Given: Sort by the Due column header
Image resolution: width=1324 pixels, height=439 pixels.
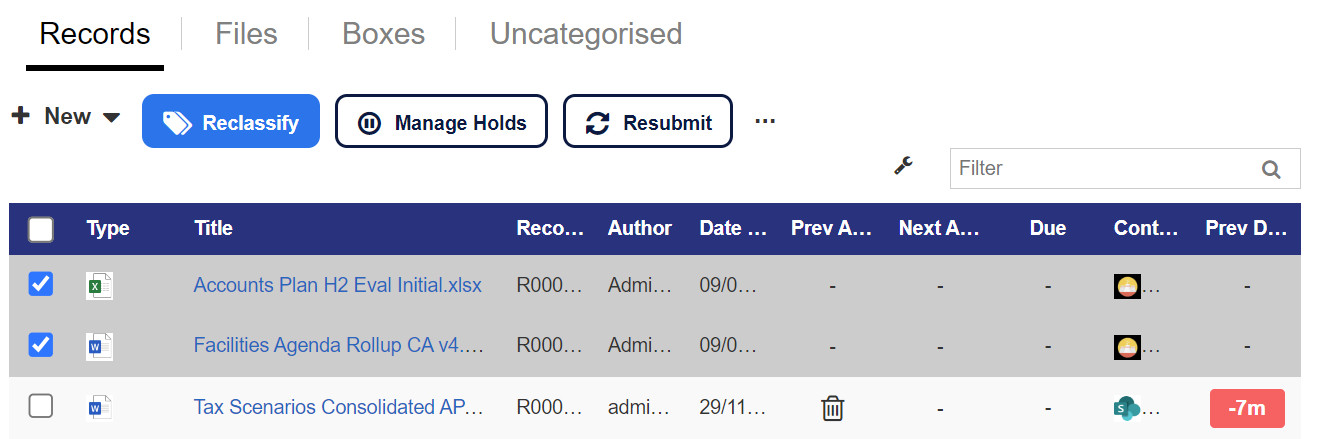Looking at the screenshot, I should click(1047, 228).
